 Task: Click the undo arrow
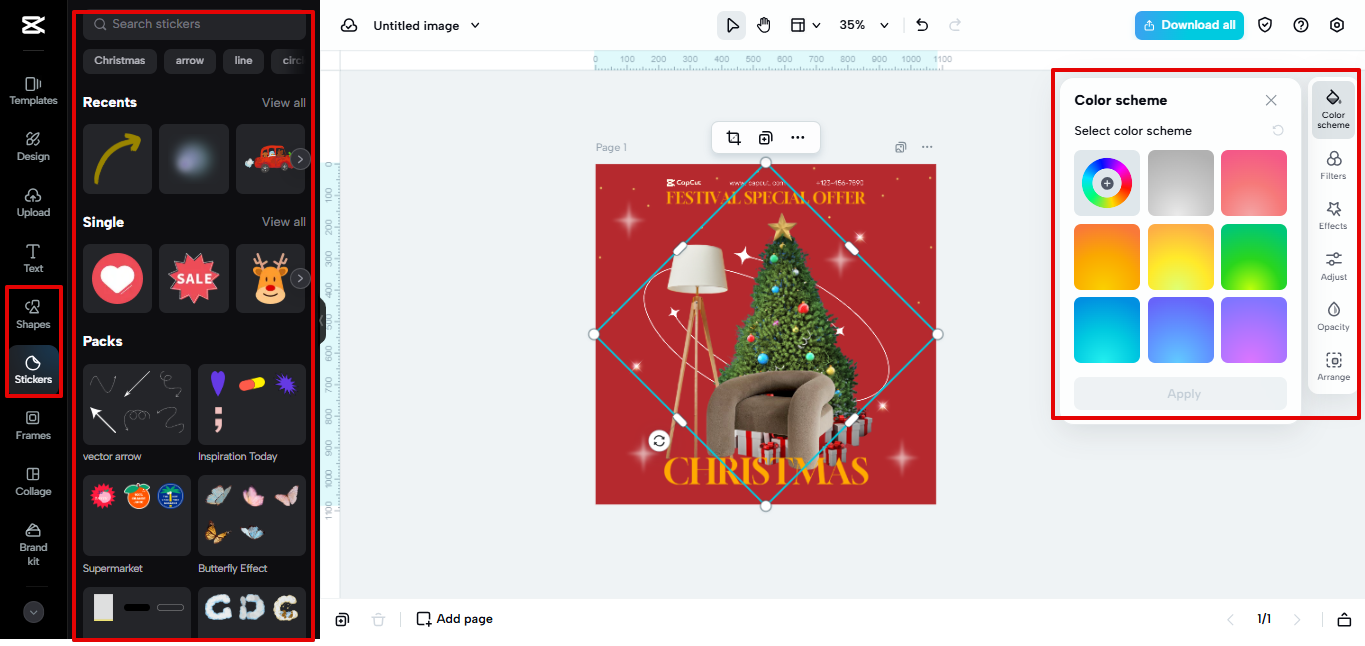922,26
